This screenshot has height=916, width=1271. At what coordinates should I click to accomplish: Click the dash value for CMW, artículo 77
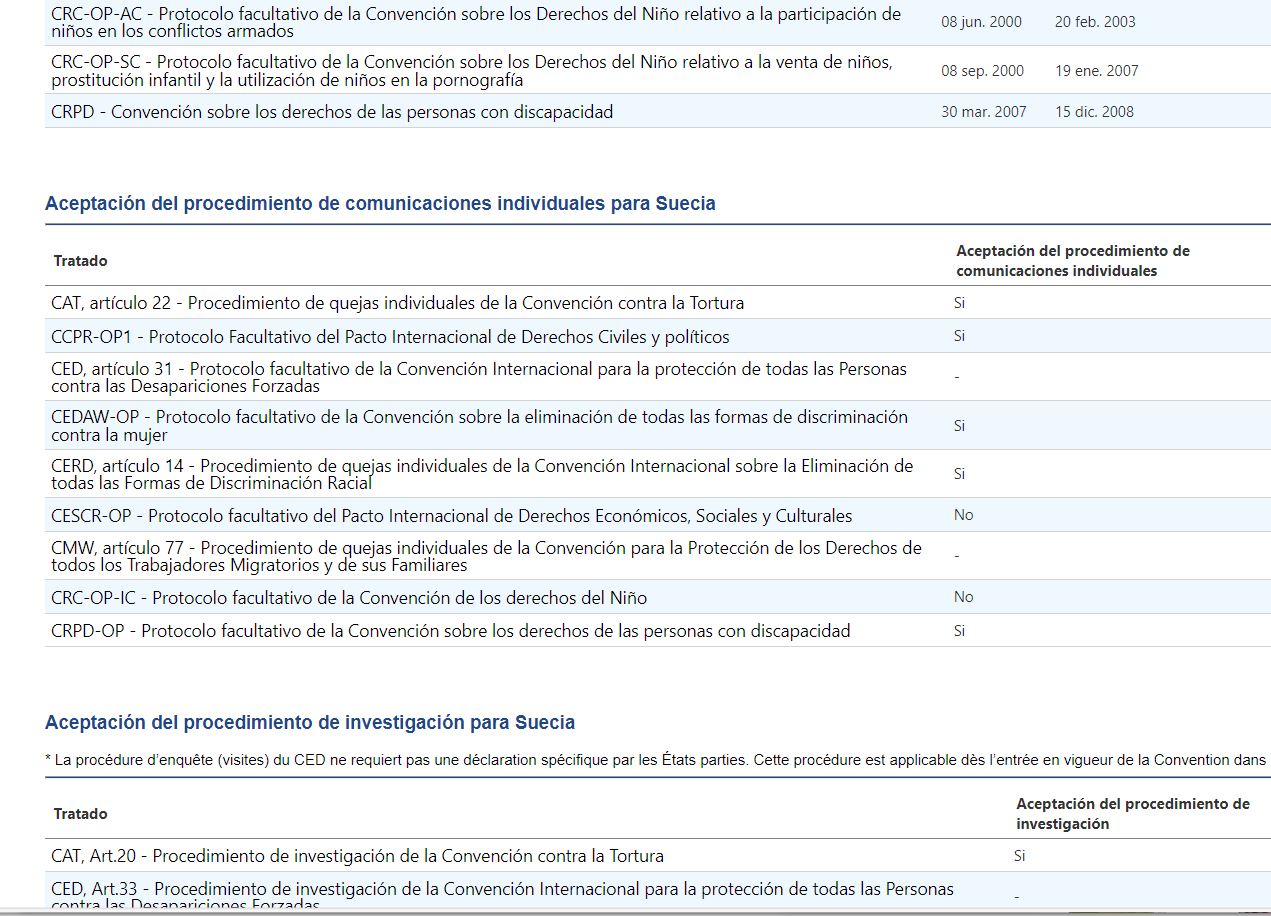(957, 556)
